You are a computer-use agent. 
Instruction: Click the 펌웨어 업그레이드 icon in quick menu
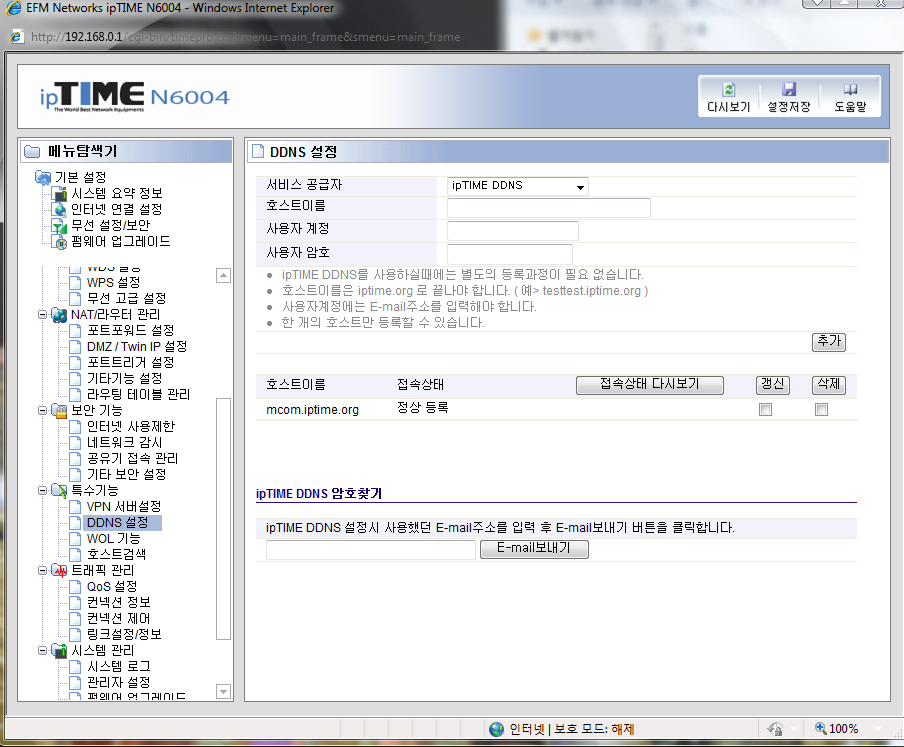[60, 242]
